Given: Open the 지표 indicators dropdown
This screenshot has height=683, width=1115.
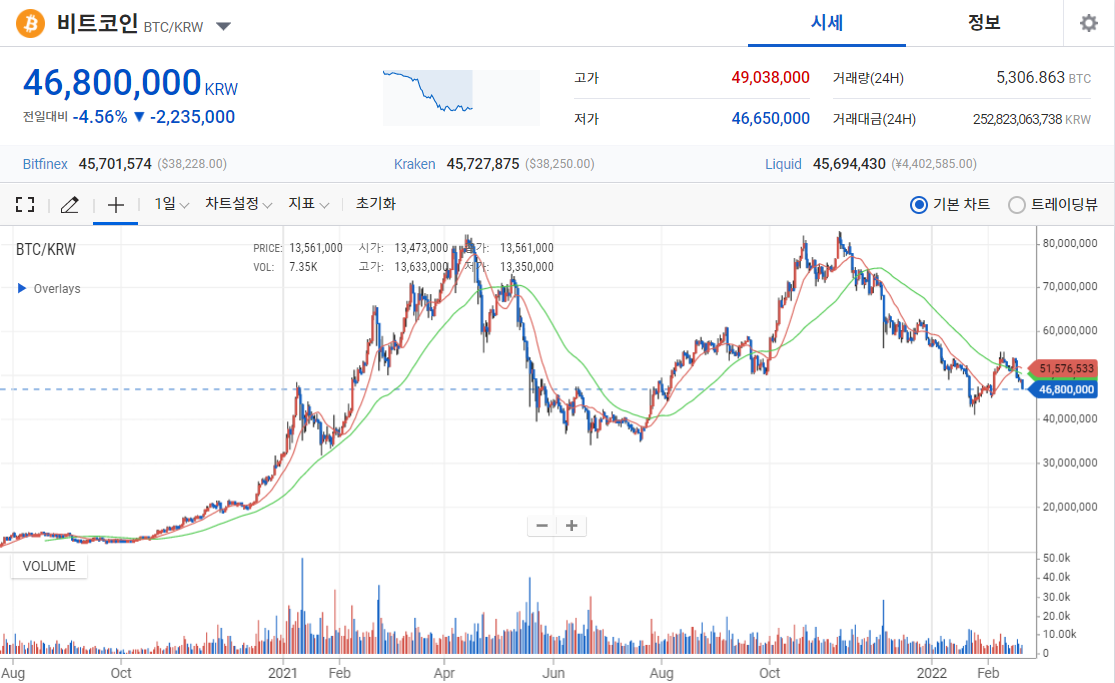Looking at the screenshot, I should click(x=308, y=204).
